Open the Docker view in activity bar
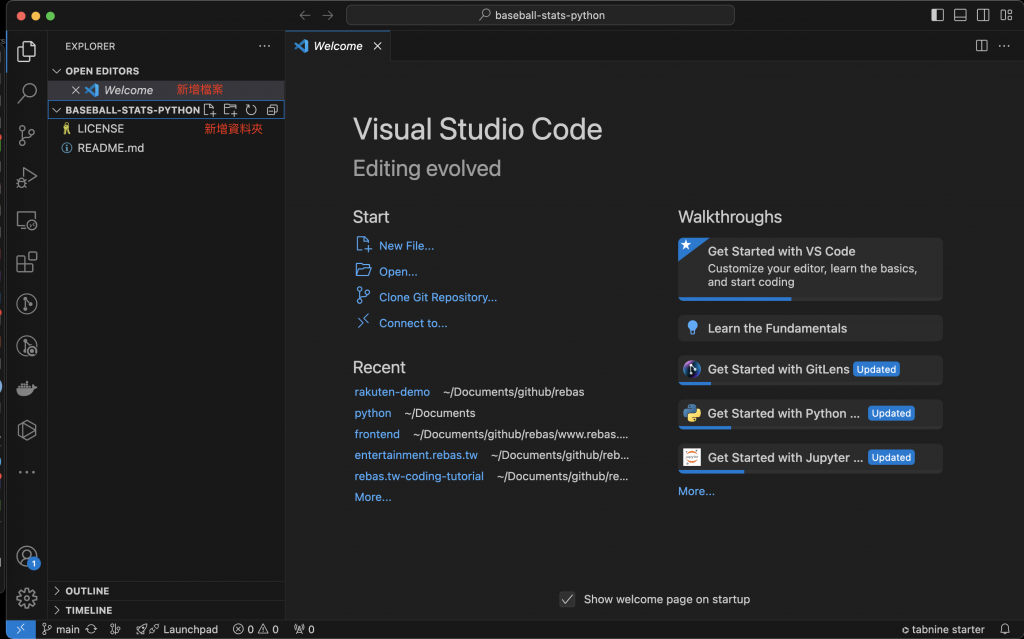Viewport: 1024px width, 639px height. 27,389
